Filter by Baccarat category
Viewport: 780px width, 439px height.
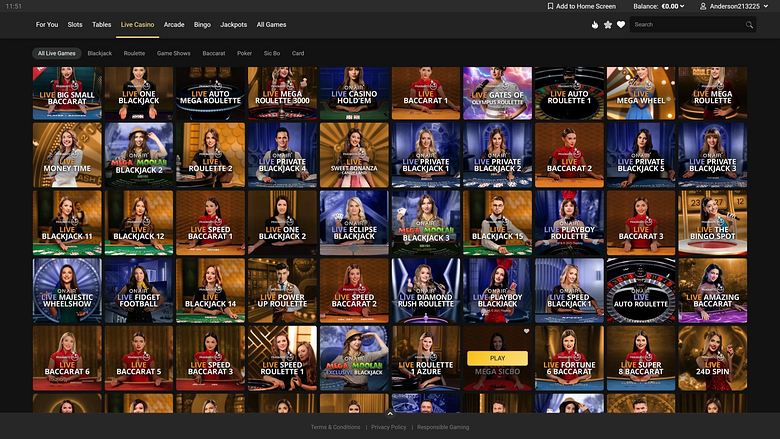point(214,53)
